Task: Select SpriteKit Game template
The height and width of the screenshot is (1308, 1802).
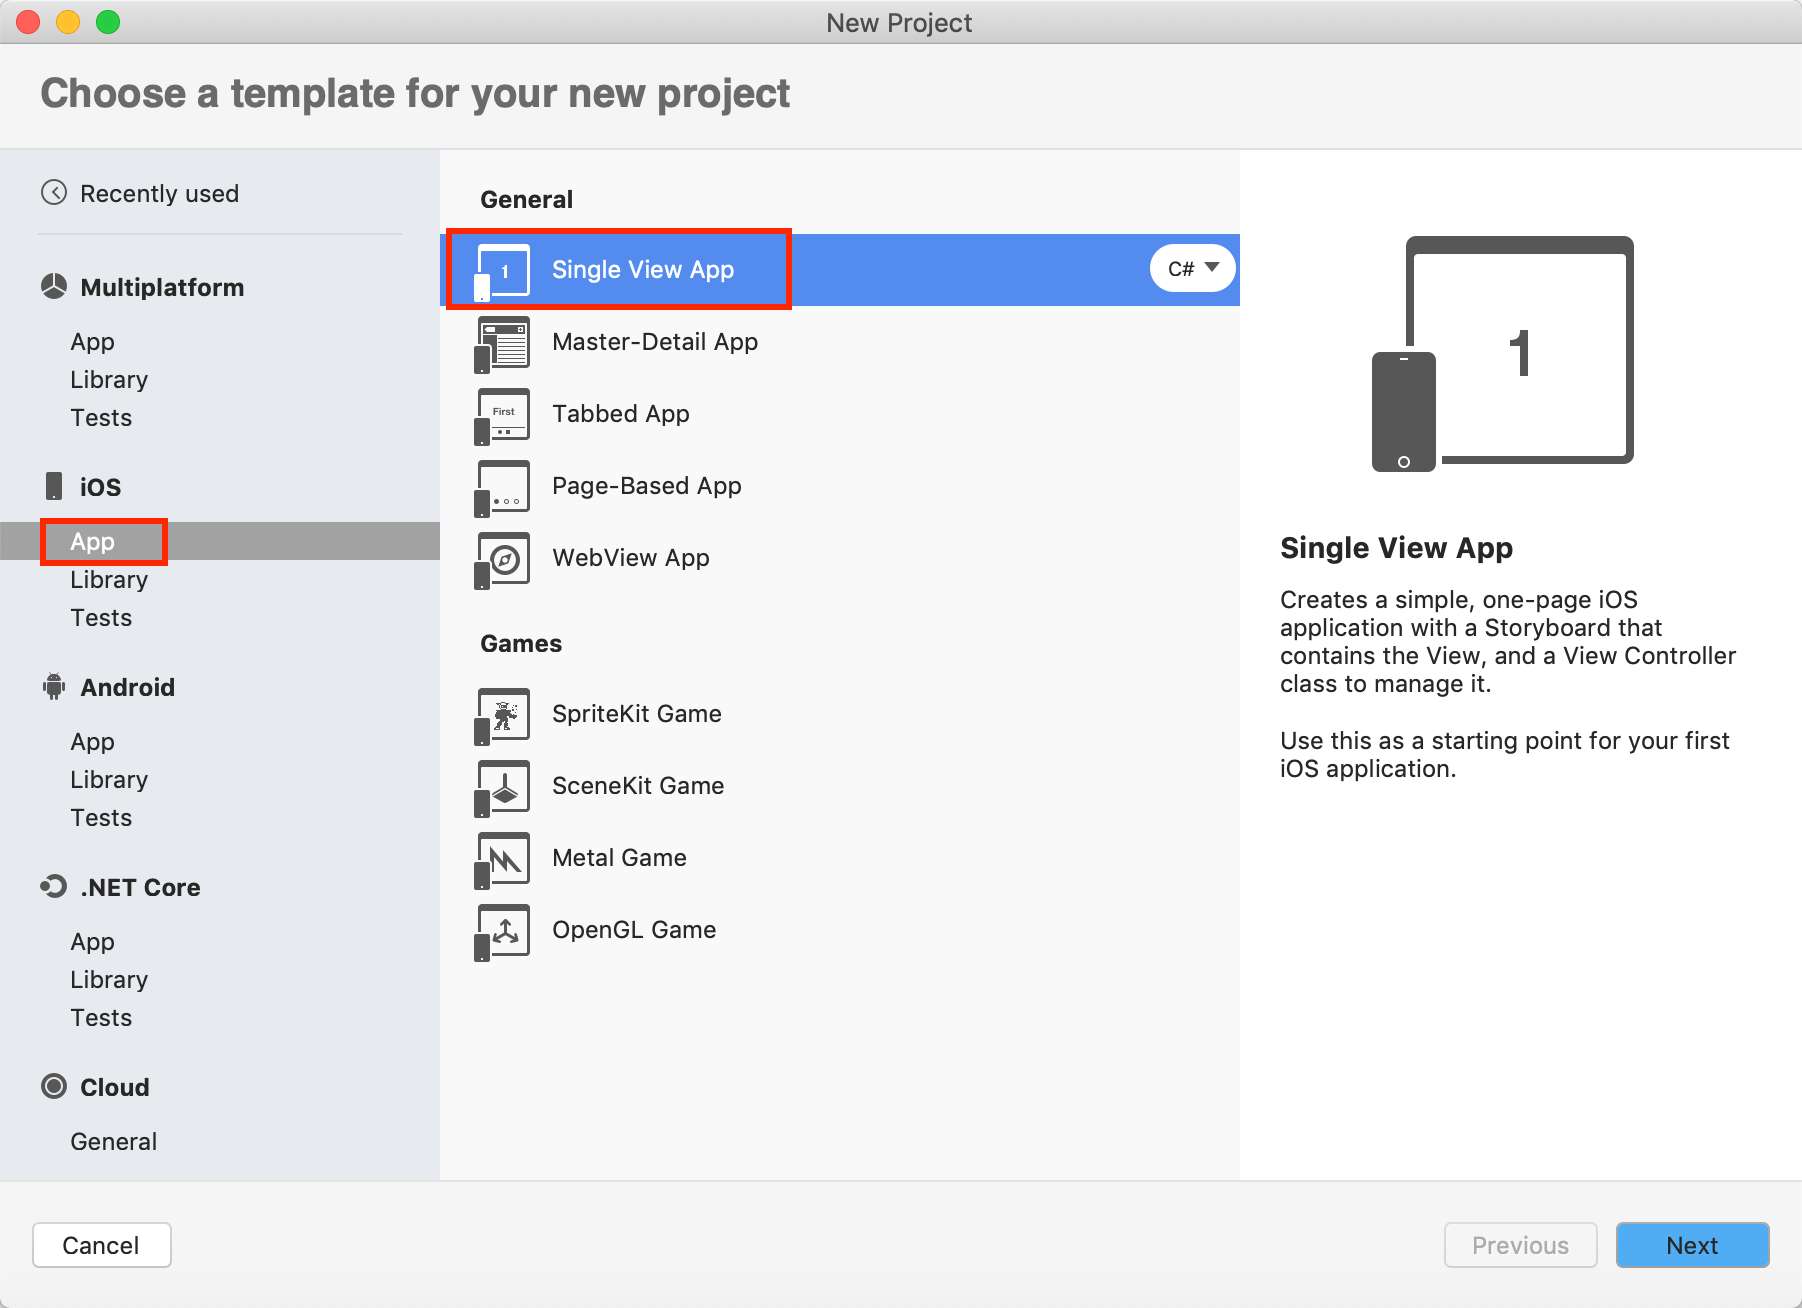Action: coord(840,714)
